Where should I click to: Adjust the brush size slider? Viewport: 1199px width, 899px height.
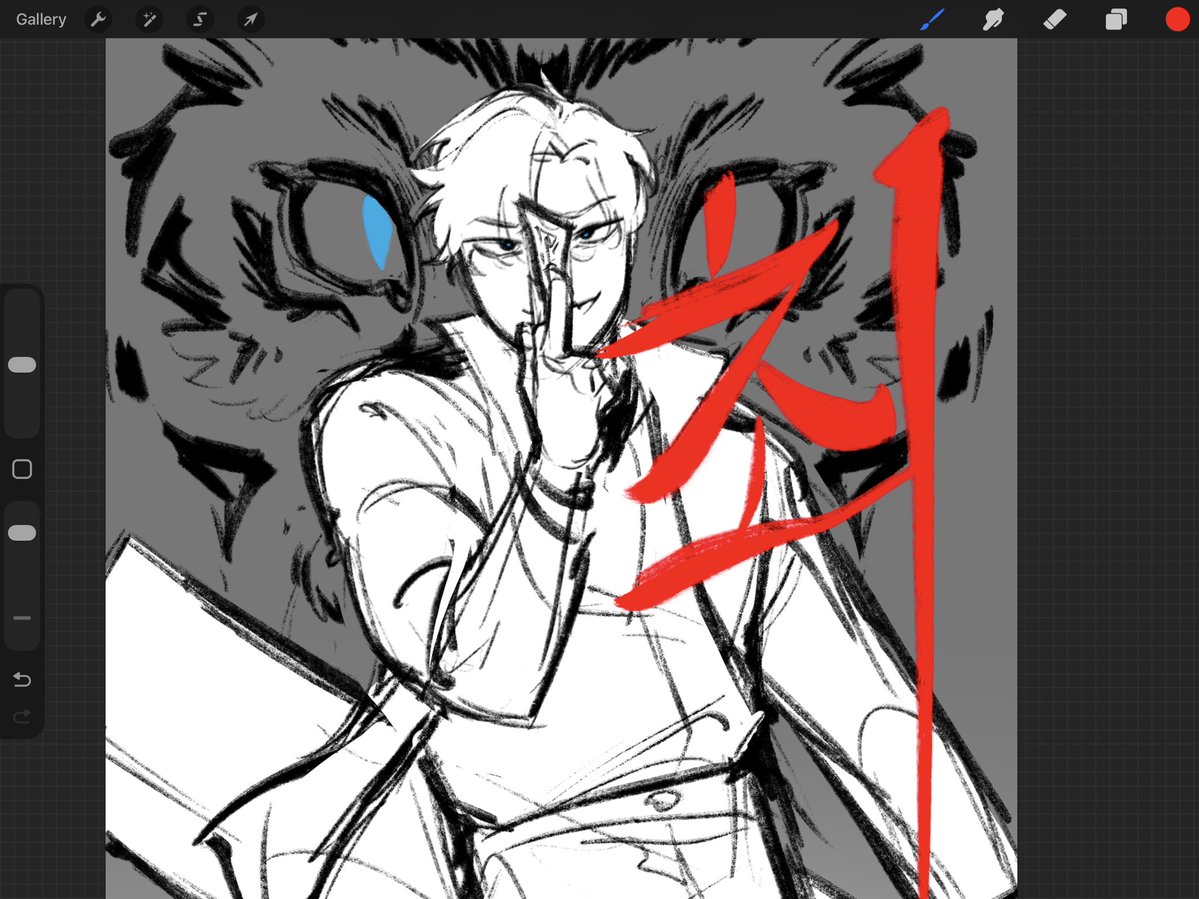point(22,365)
